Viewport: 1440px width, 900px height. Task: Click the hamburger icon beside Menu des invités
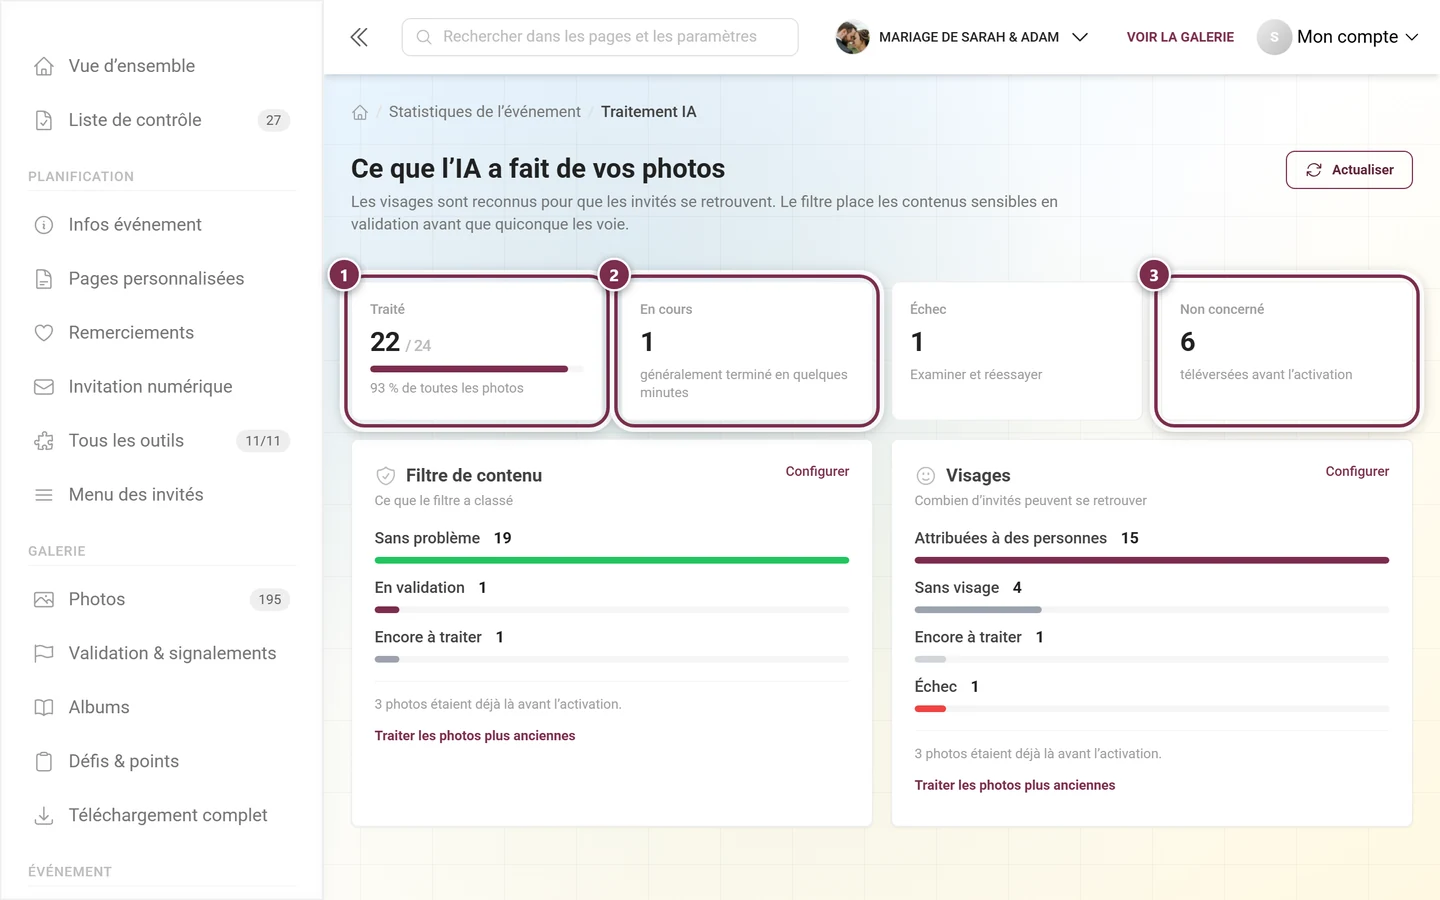click(44, 495)
